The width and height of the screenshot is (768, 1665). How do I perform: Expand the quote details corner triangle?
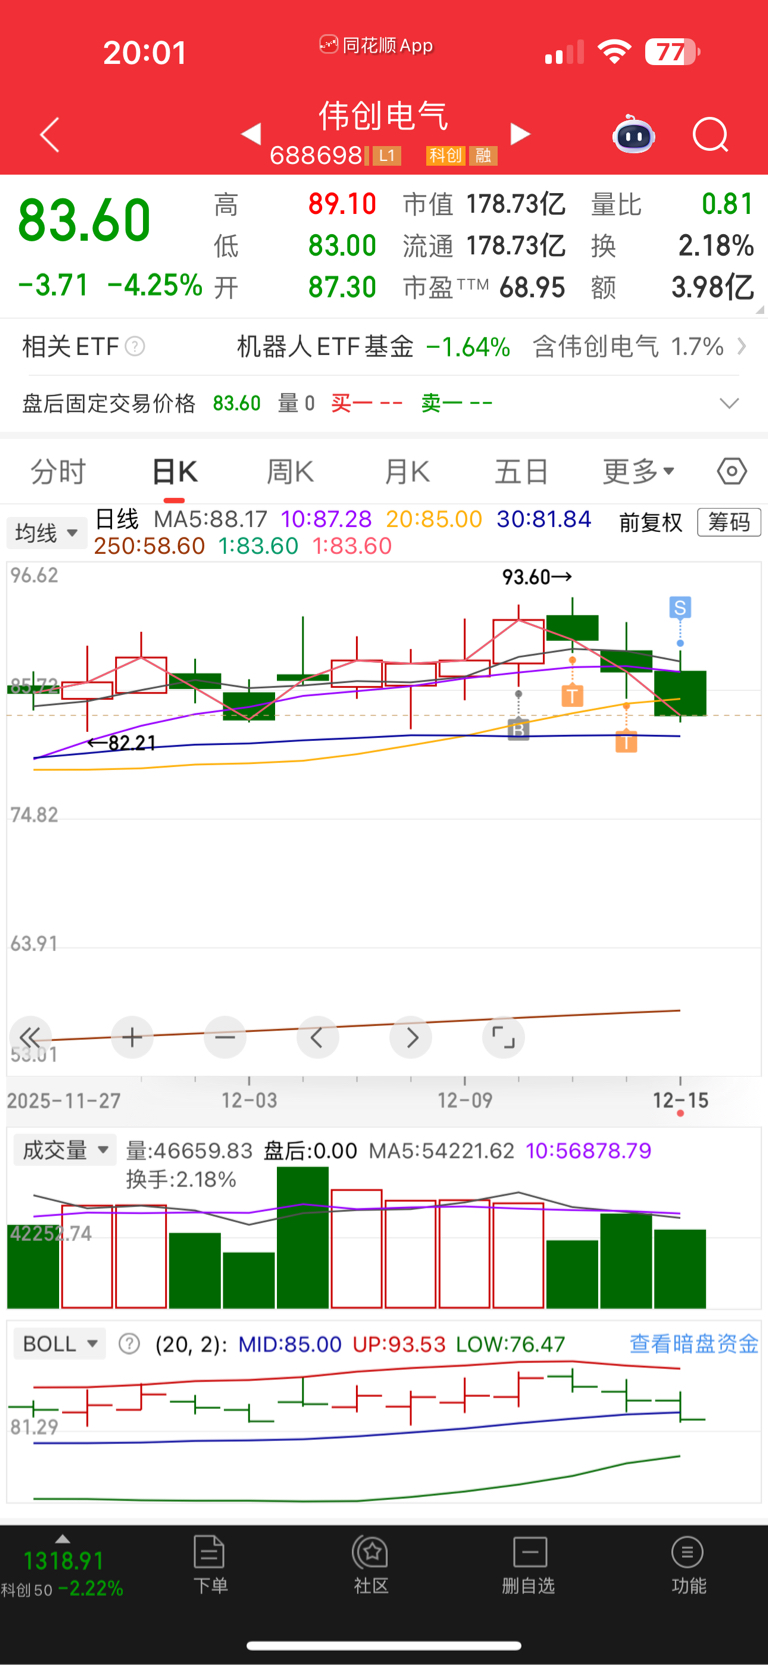(x=760, y=309)
